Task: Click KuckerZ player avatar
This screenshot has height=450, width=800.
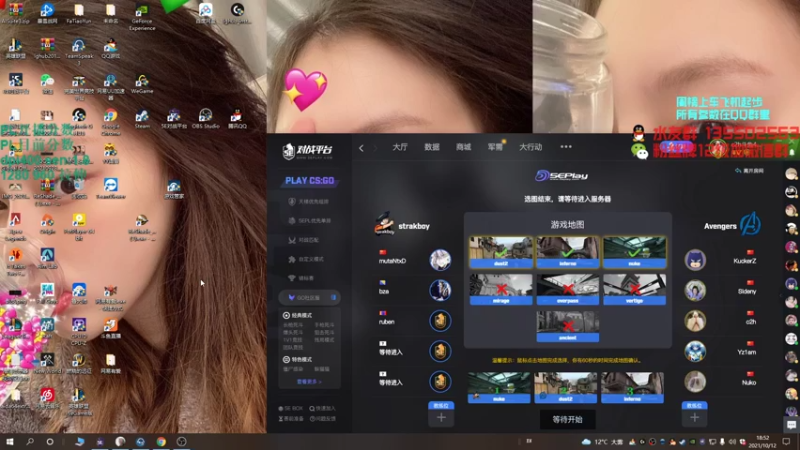Action: point(695,260)
